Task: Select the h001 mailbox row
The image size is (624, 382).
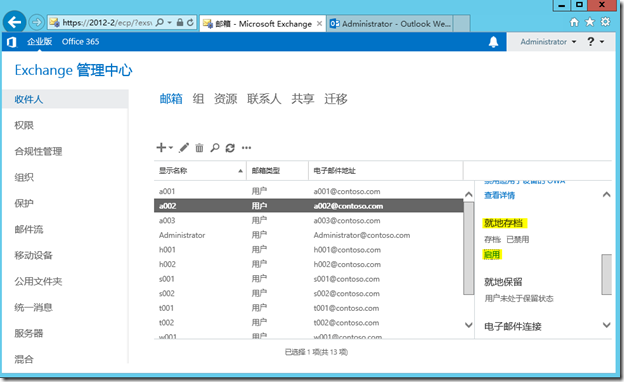Action: click(x=308, y=250)
